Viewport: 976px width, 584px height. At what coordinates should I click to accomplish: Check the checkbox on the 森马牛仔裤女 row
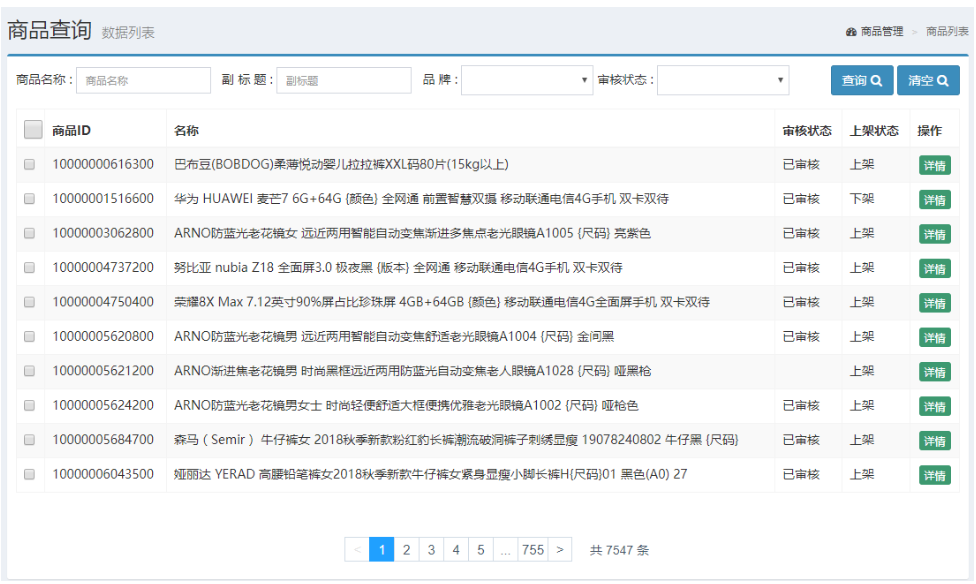click(x=29, y=439)
